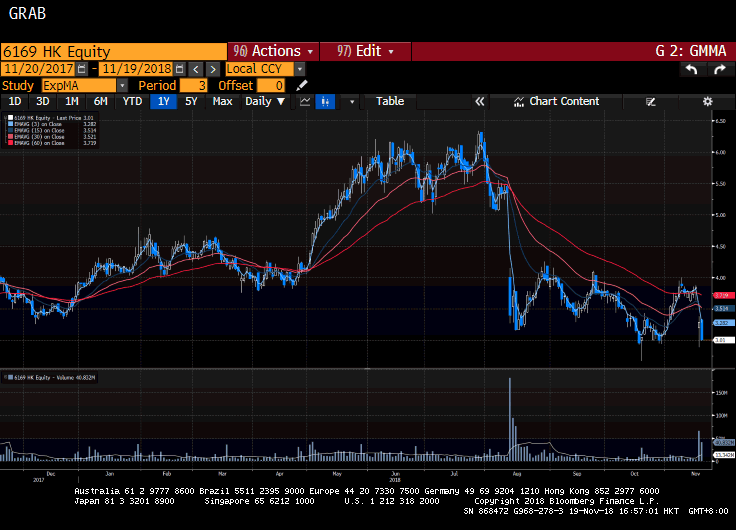Image resolution: width=736 pixels, height=530 pixels.
Task: Click the Chart Content button label
Action: [x=564, y=101]
